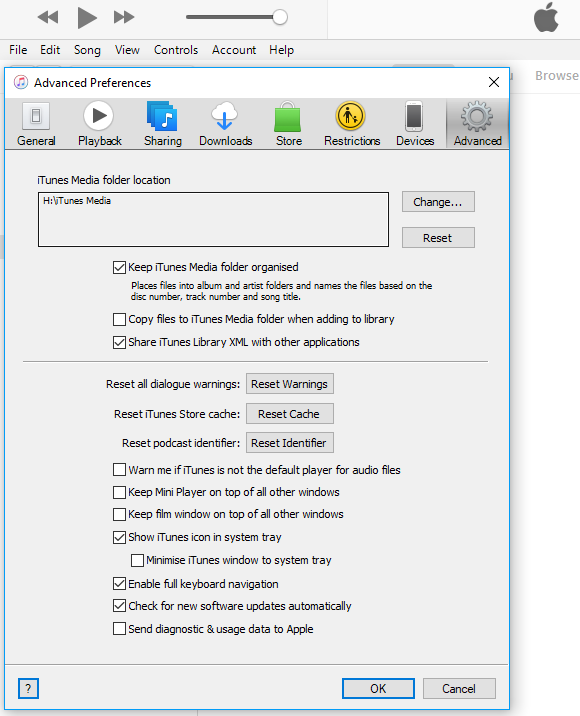Confirm preferences with OK
This screenshot has height=716, width=580.
(x=378, y=688)
